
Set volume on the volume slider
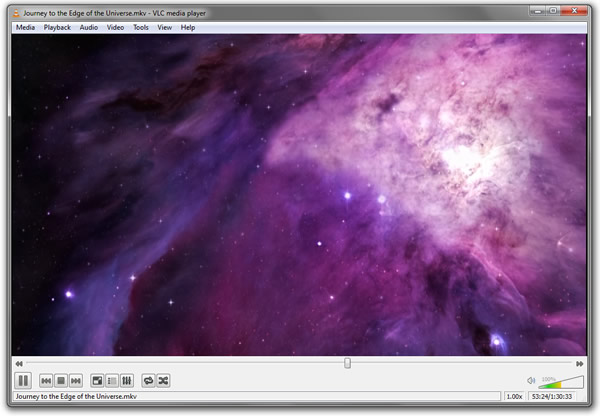click(x=561, y=382)
